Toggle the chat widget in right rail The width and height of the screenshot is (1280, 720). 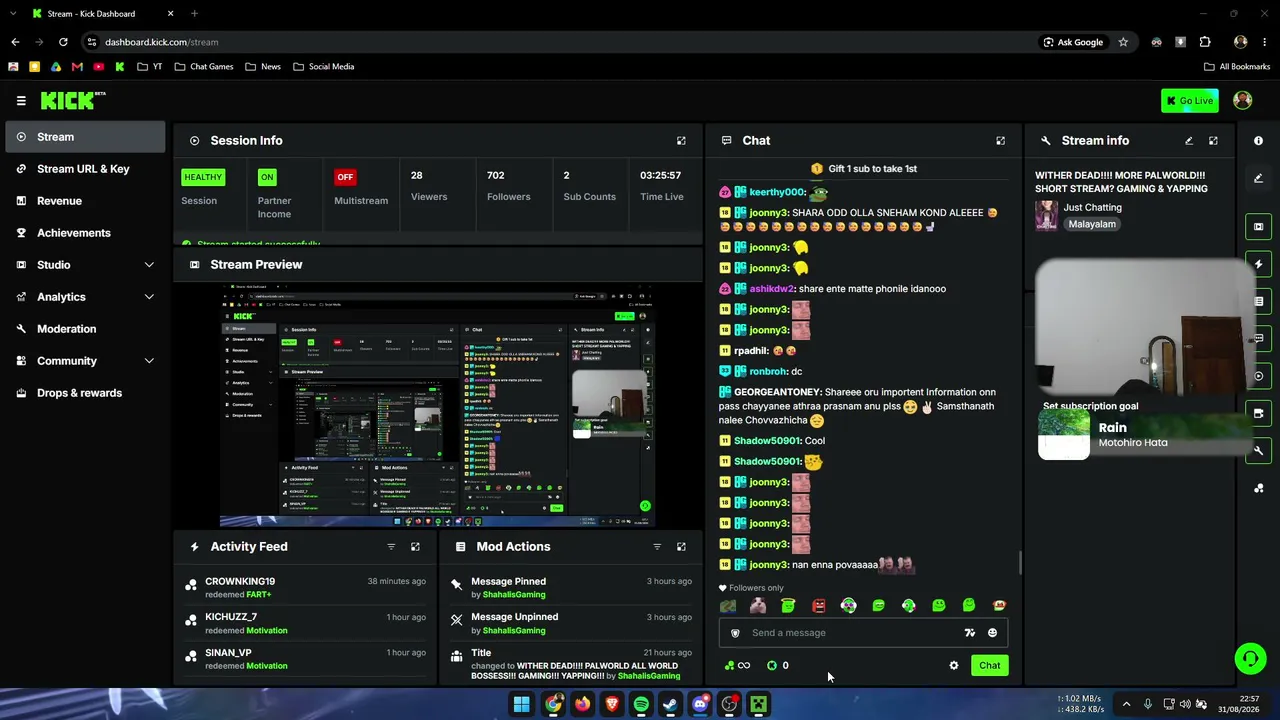(1258, 339)
